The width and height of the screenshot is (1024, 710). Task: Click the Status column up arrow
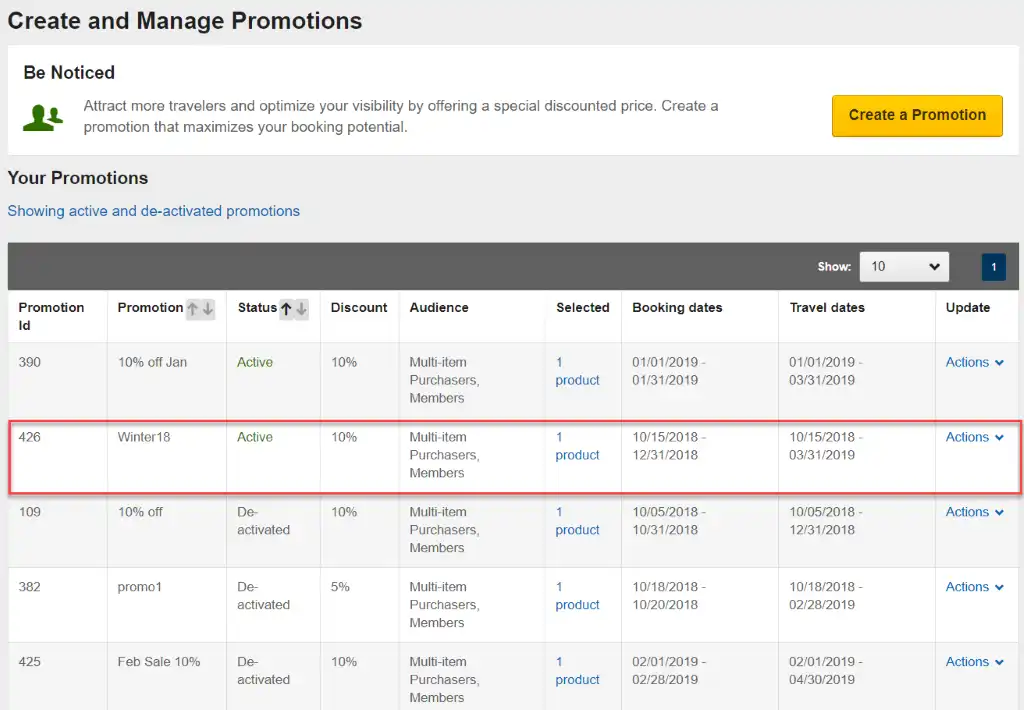(286, 309)
